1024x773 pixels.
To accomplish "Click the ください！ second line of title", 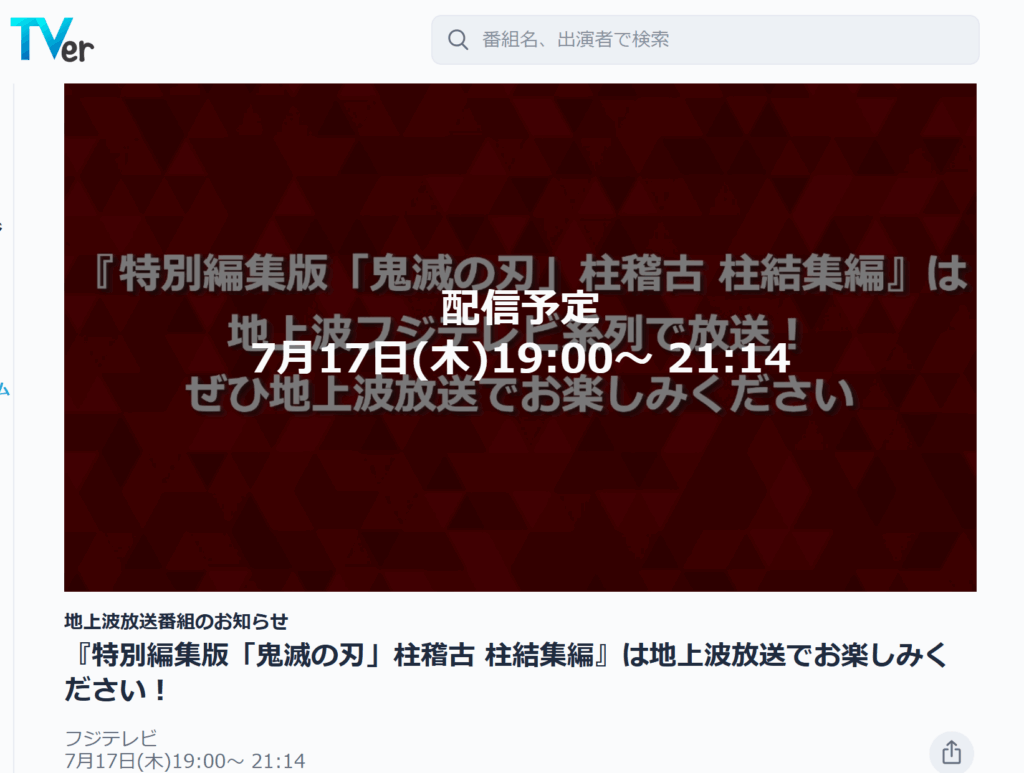I will (x=116, y=689).
